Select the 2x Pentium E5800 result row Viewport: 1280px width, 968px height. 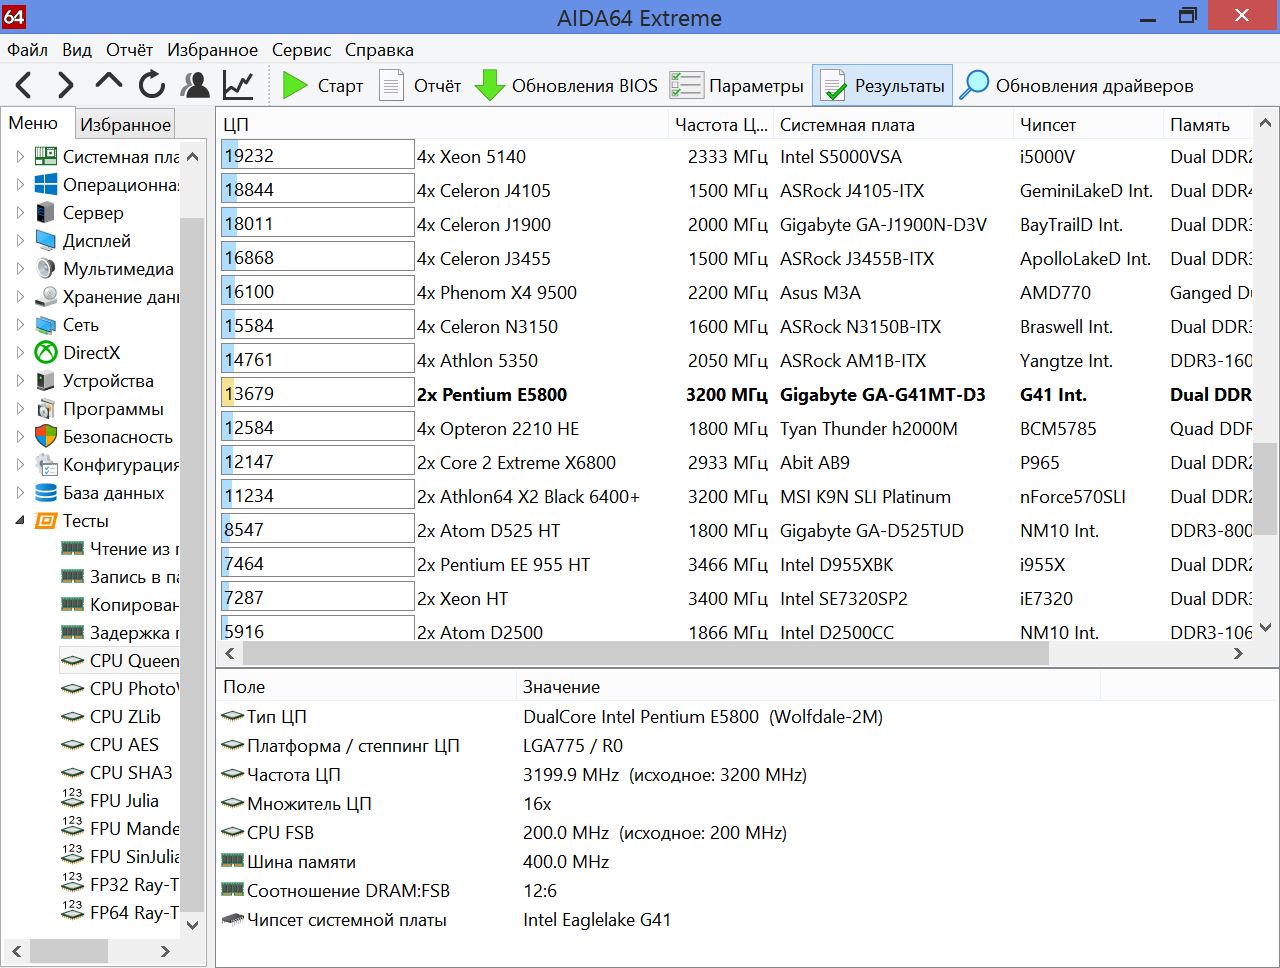pos(735,394)
